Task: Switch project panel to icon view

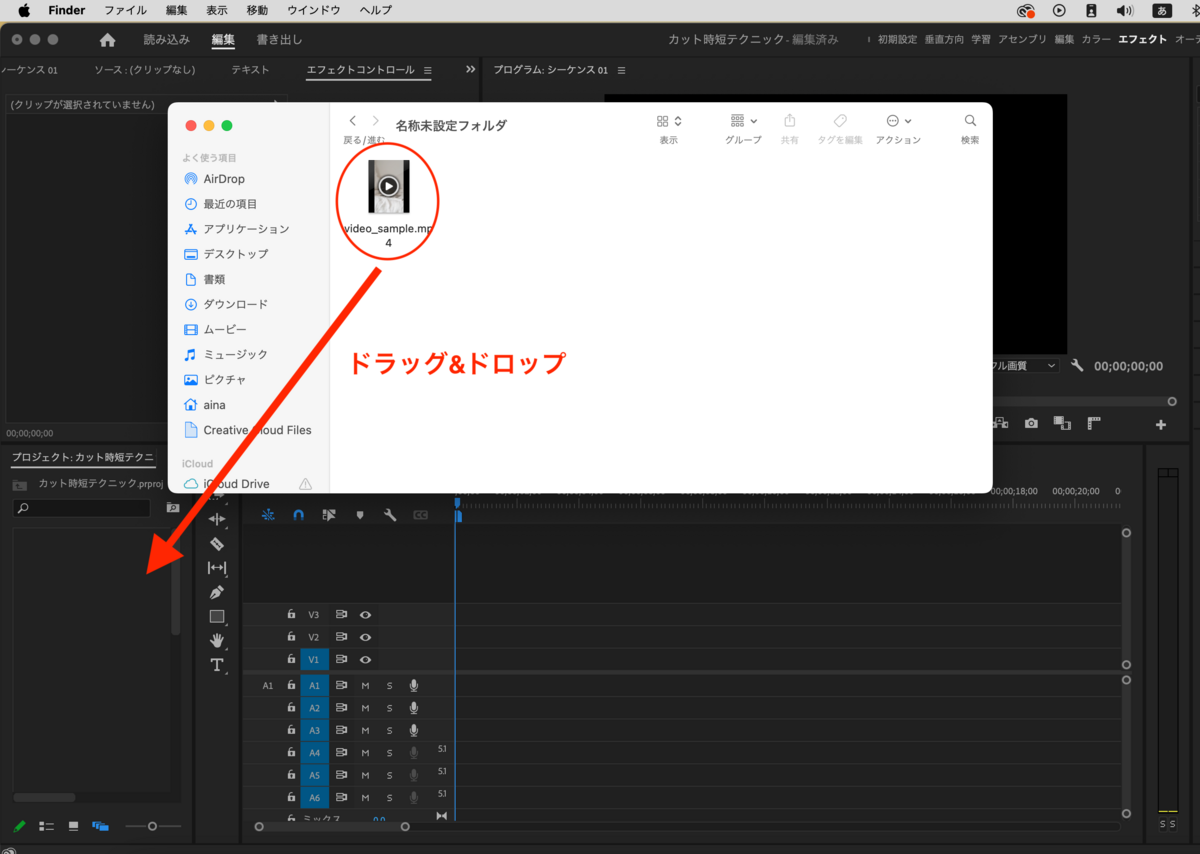Action: pos(73,826)
